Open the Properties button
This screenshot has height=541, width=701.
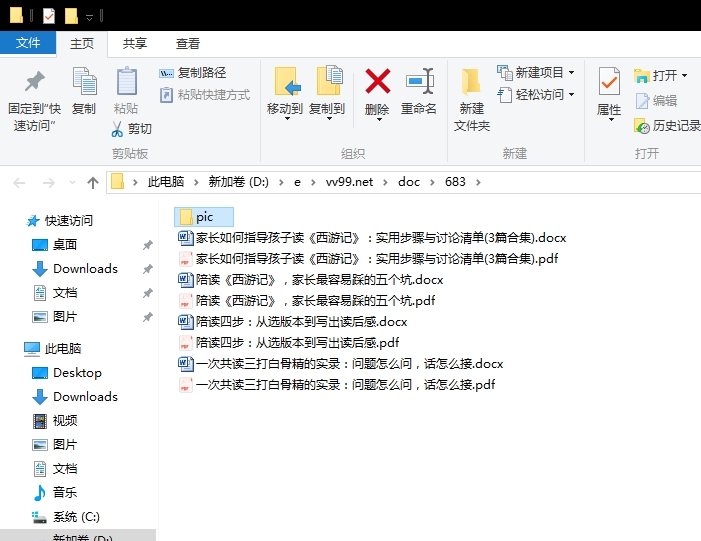(609, 93)
